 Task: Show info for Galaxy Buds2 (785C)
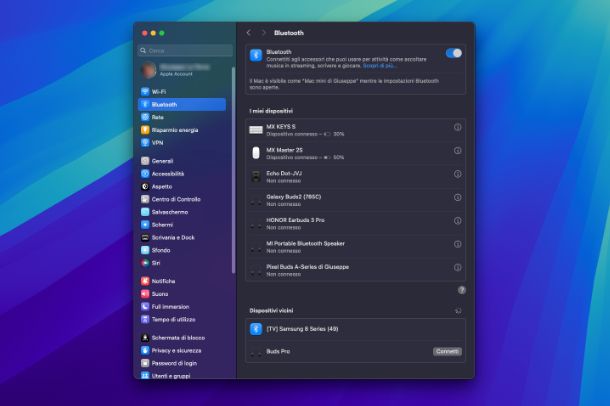pyautogui.click(x=458, y=197)
